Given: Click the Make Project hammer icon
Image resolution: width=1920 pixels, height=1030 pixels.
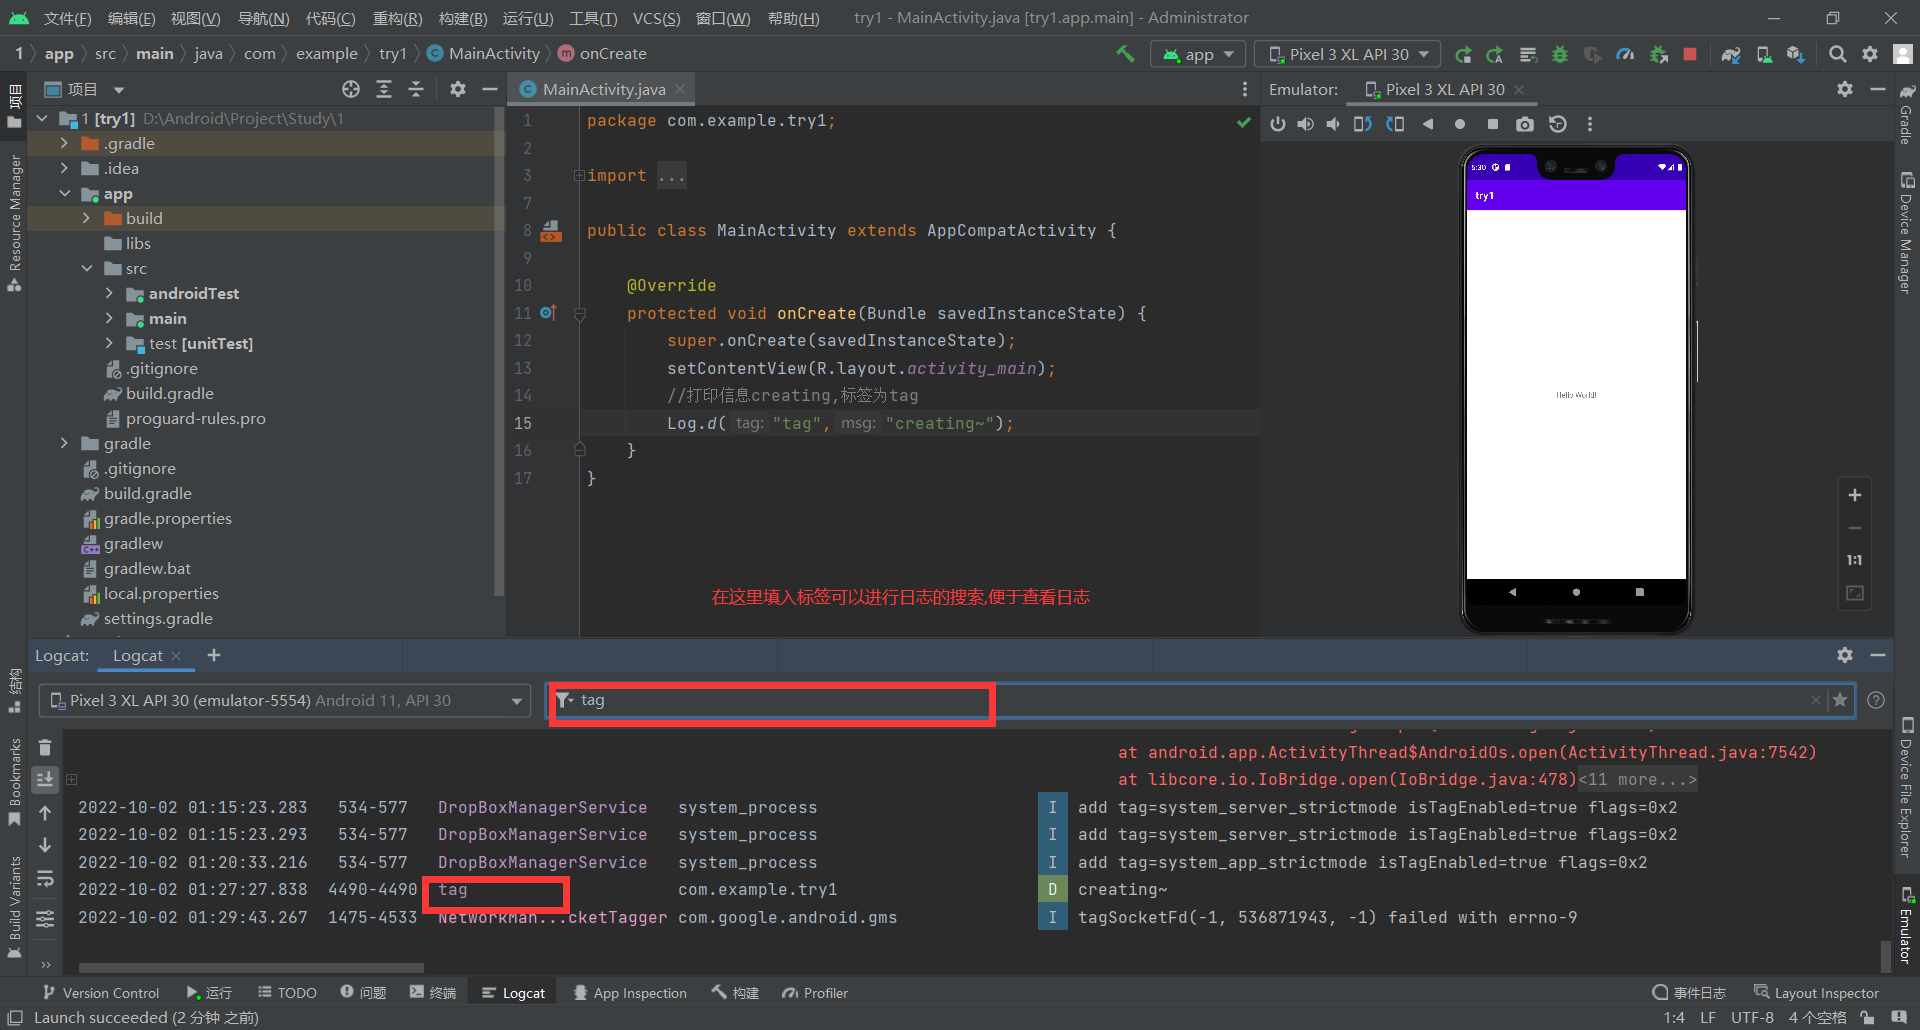Looking at the screenshot, I should 1125,54.
